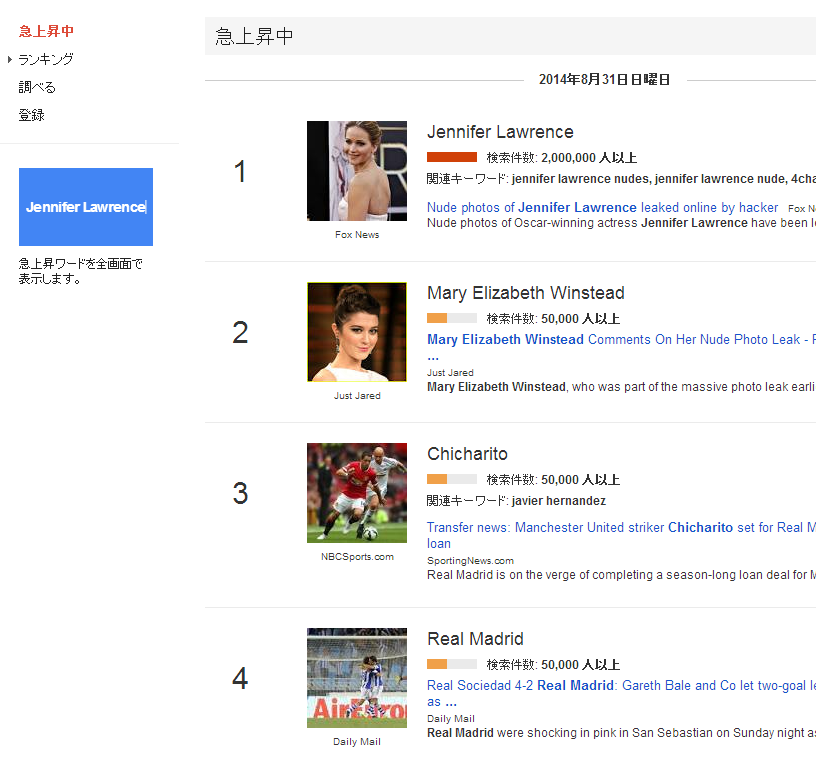
Task: Click the Mary Elizabeth Winstead thumbnail image
Action: coord(357,332)
